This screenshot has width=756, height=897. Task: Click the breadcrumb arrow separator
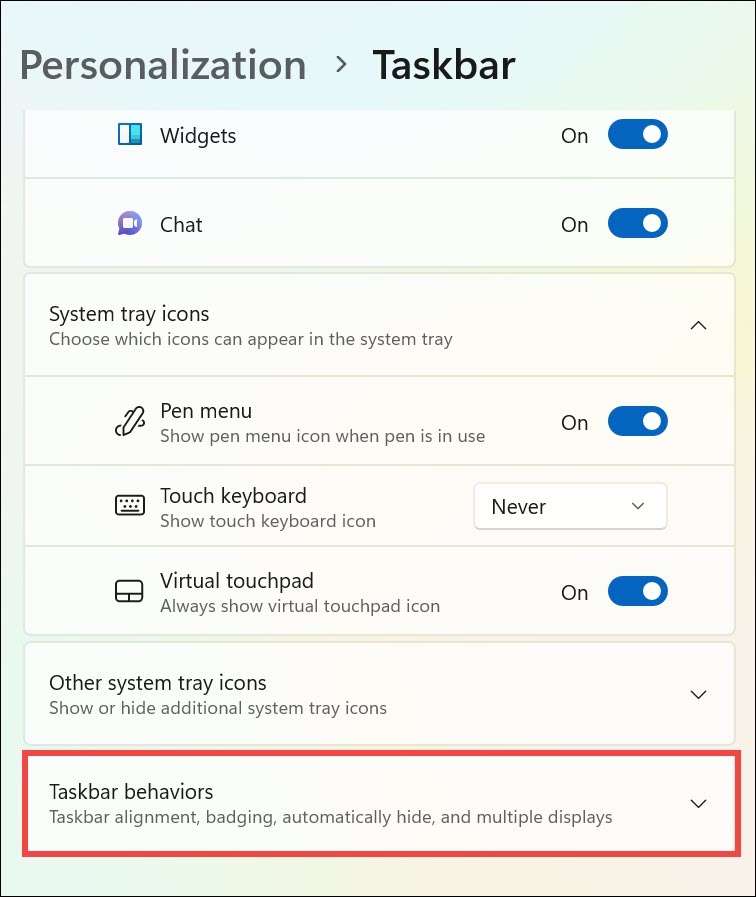click(x=341, y=65)
